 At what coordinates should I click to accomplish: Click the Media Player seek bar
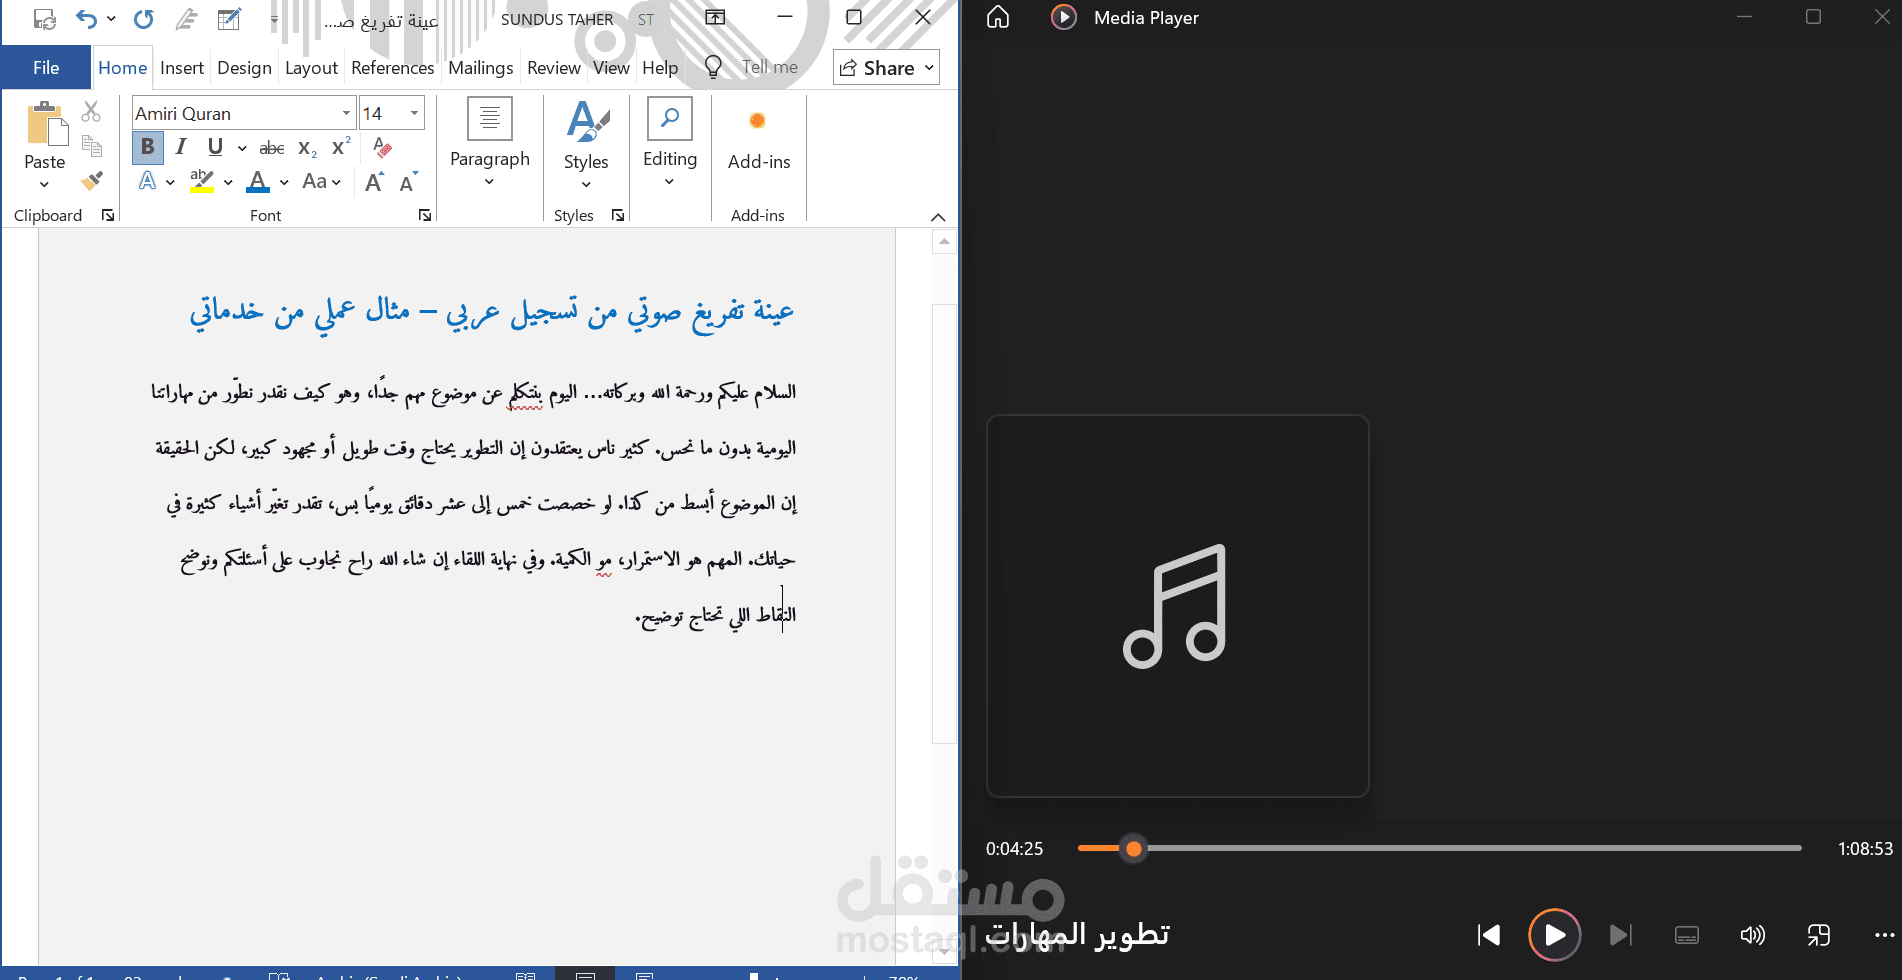(x=1439, y=848)
